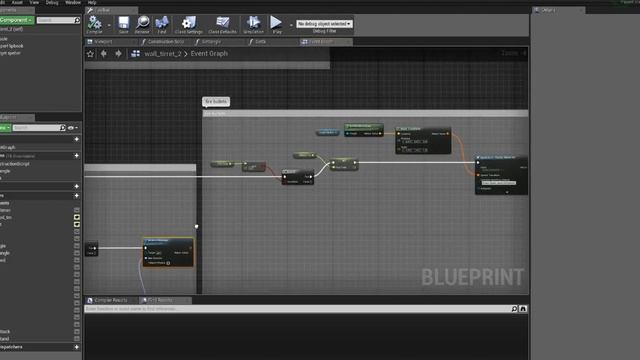The image size is (640, 360).
Task: Toggle the eye icon in the second-to-last variable row
Action: pos(76,331)
